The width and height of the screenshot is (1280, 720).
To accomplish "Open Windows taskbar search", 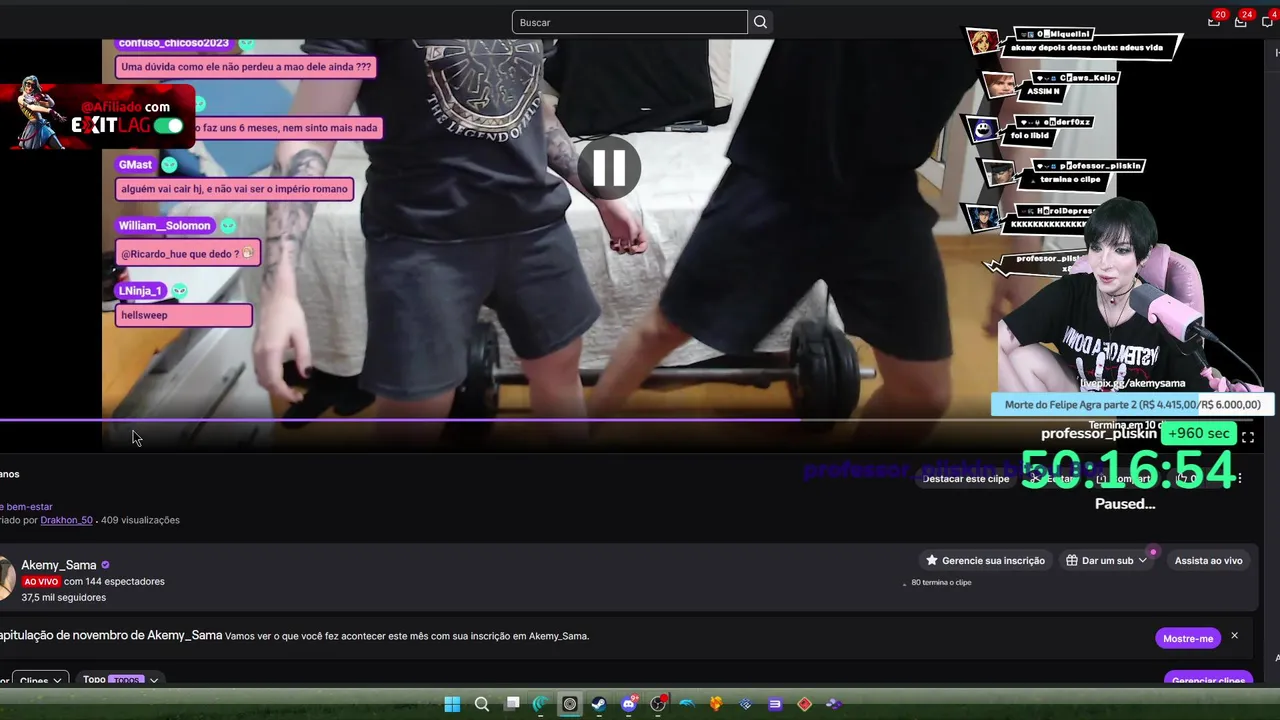I will click(x=482, y=704).
